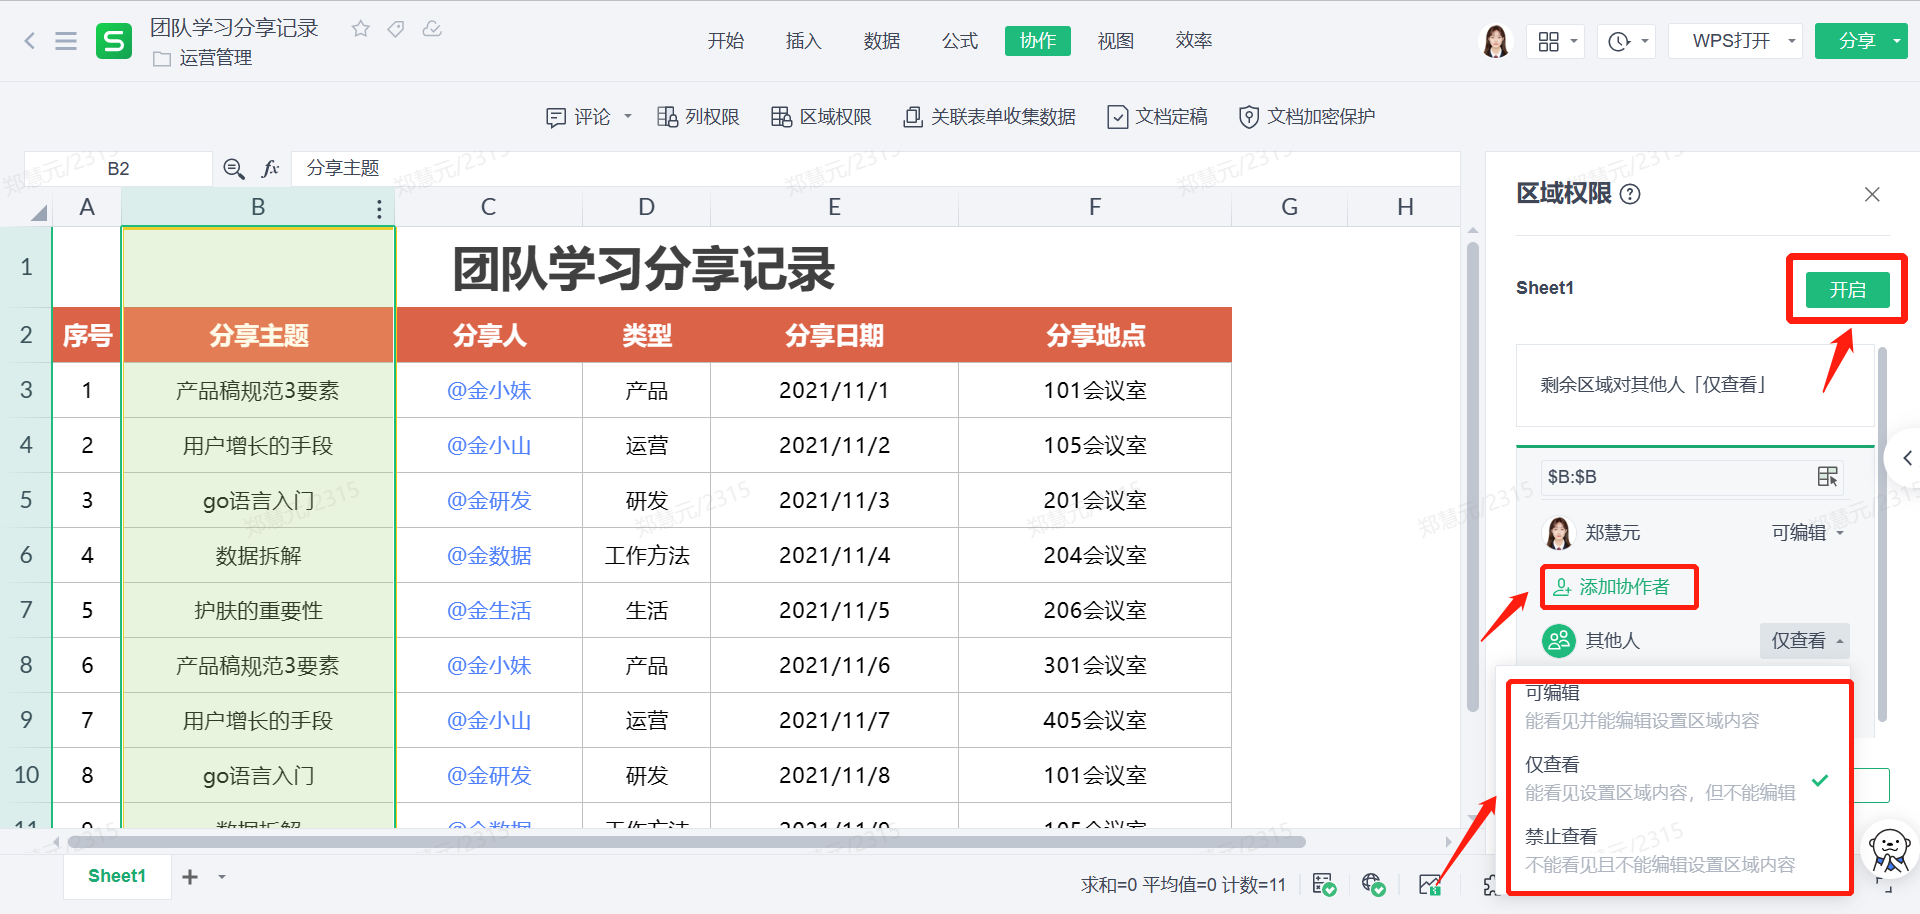
Task: Click the range selector icon in $B:$B field
Action: [x=1827, y=477]
